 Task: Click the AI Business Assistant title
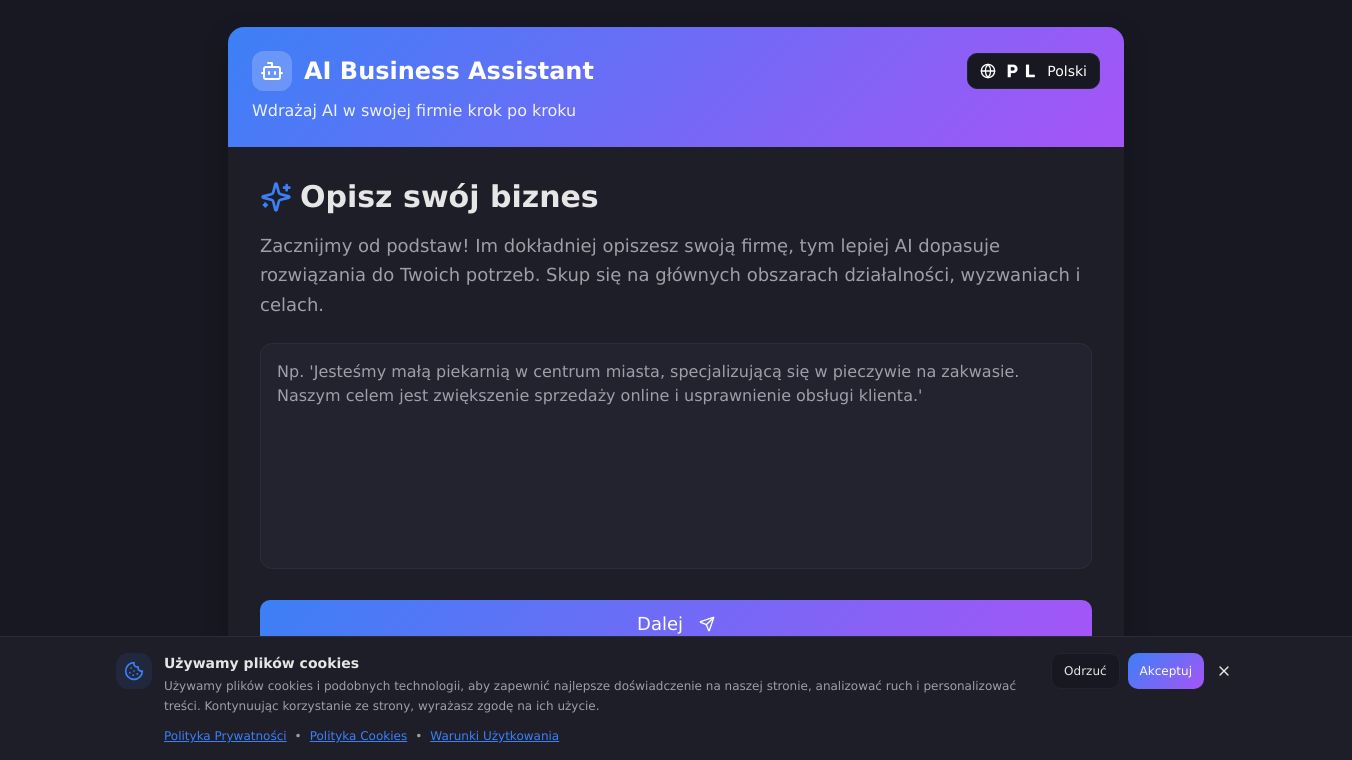tap(448, 71)
